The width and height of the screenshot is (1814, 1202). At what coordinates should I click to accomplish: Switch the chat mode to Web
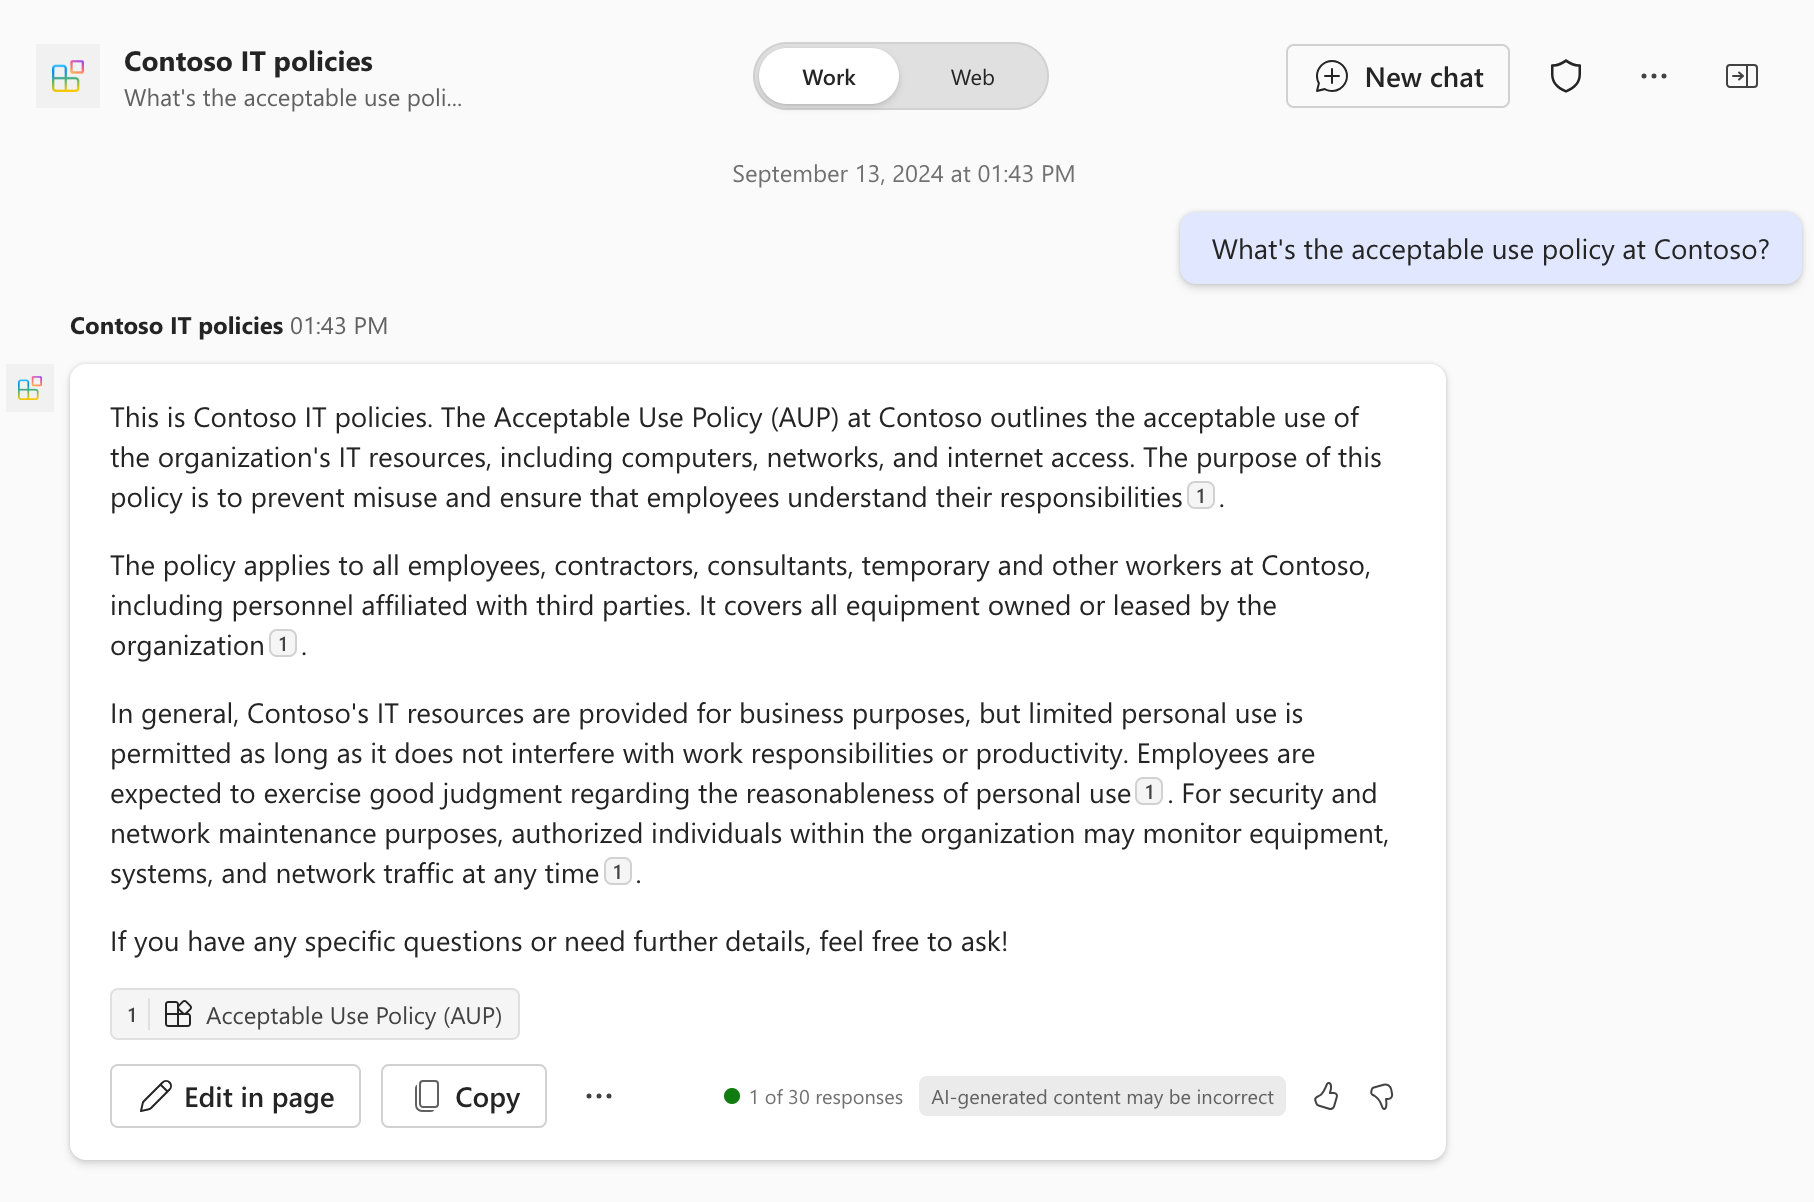(971, 76)
